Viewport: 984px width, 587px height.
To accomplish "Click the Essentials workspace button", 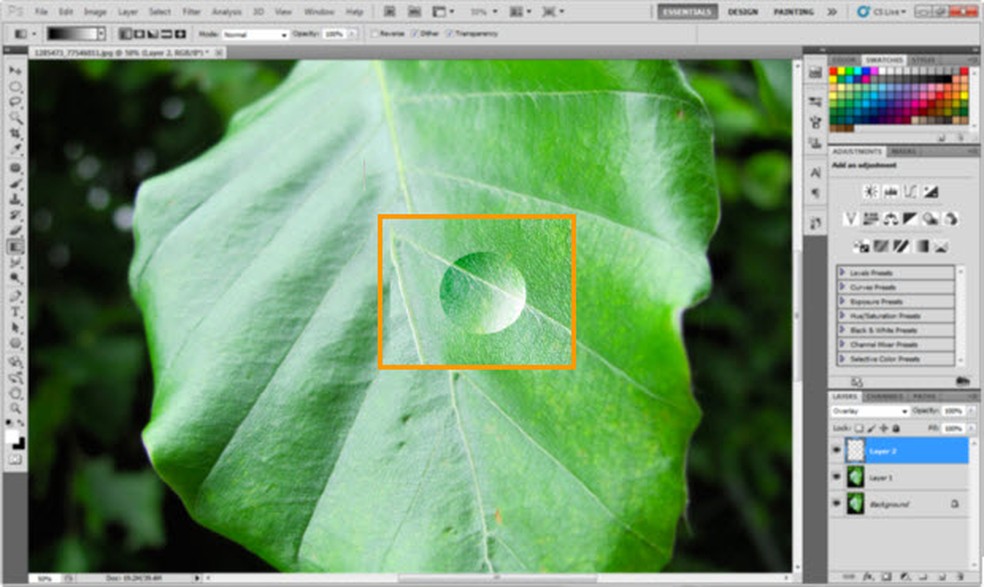I will [x=687, y=12].
